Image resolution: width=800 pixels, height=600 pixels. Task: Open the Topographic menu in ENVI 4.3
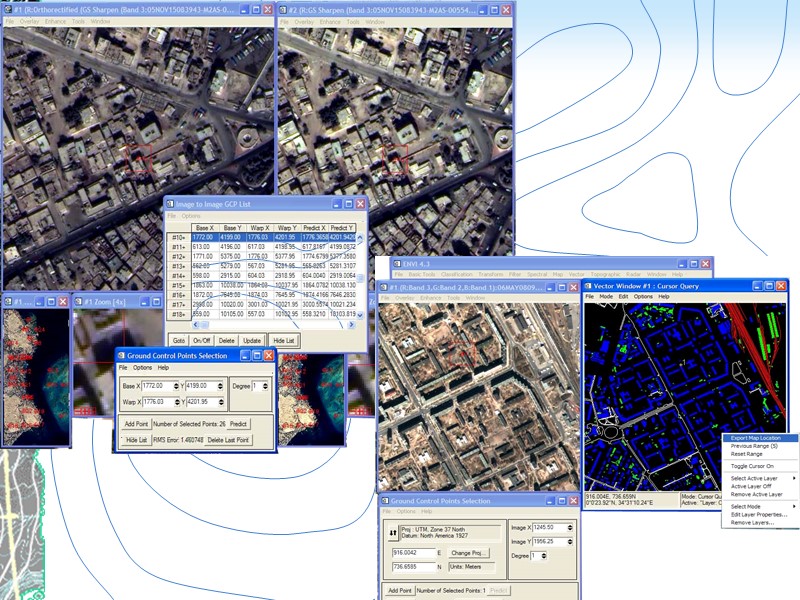tap(605, 274)
